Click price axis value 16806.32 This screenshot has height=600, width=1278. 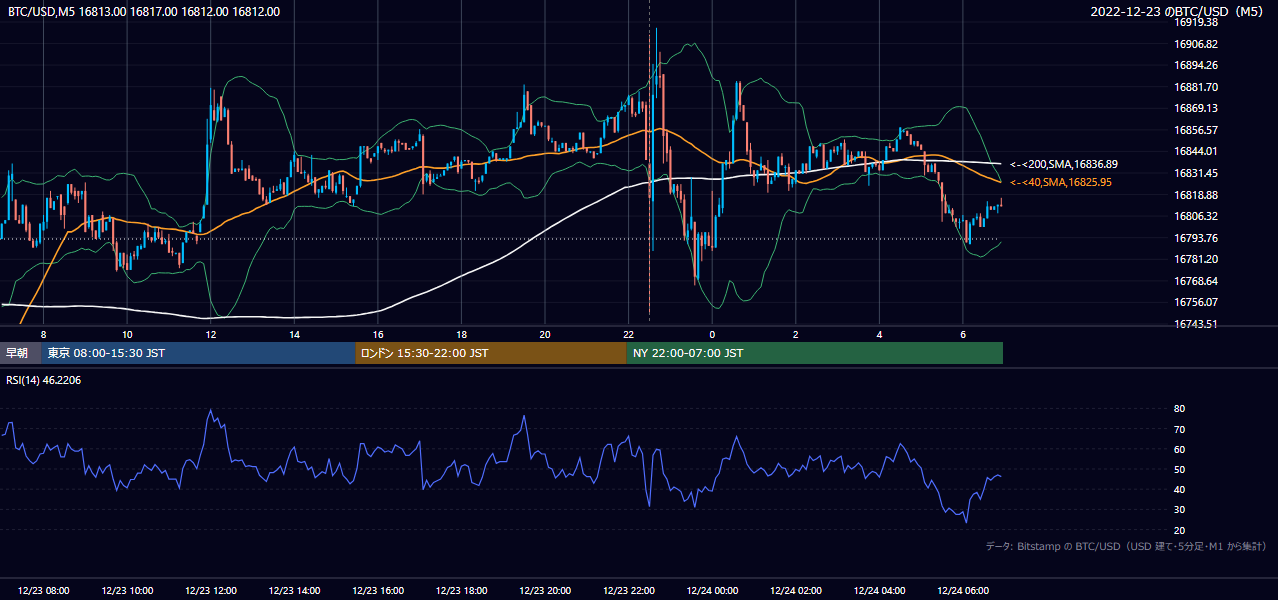1195,216
